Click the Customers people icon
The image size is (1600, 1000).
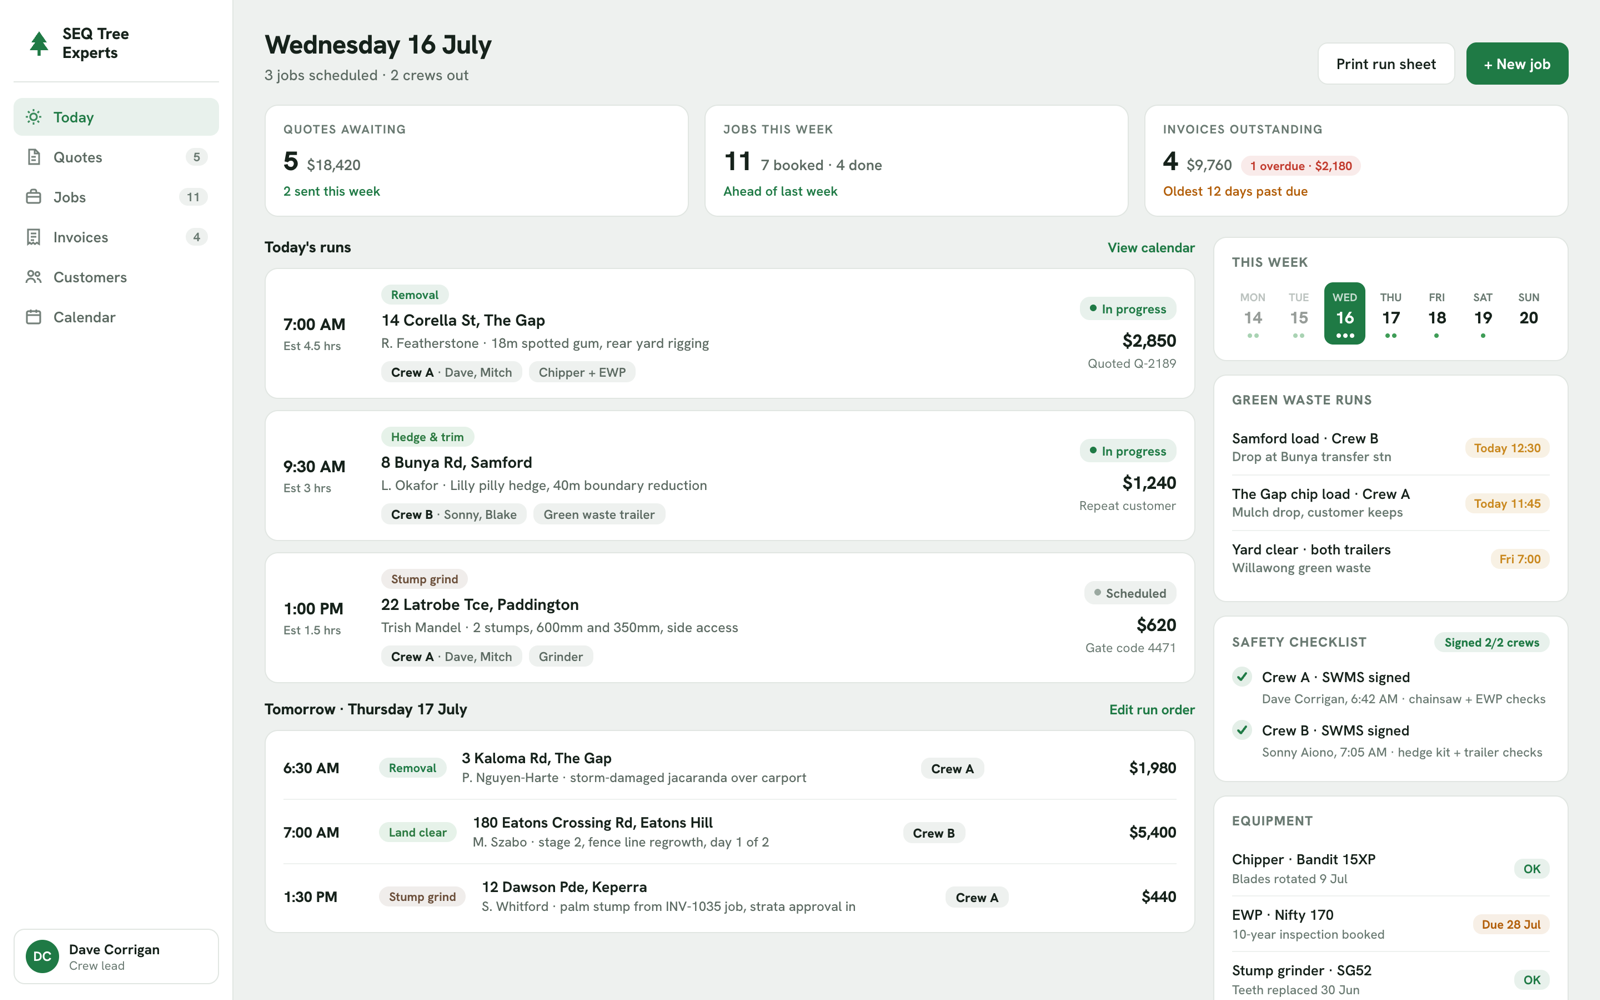pos(34,277)
